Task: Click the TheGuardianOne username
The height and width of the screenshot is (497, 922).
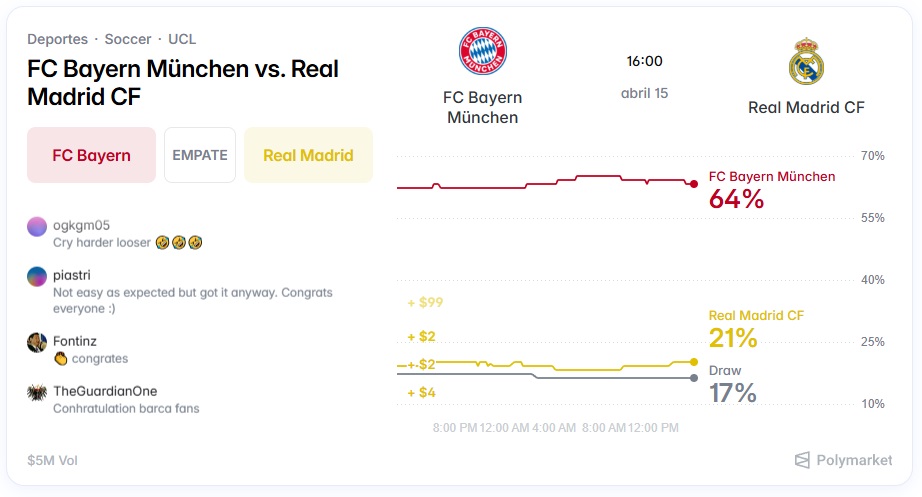Action: pyautogui.click(x=105, y=391)
